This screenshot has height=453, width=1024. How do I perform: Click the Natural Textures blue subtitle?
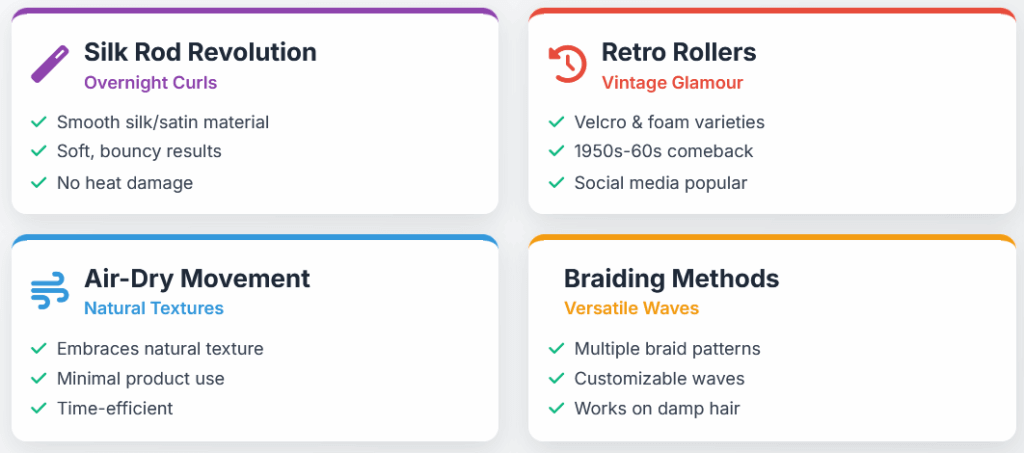point(154,308)
